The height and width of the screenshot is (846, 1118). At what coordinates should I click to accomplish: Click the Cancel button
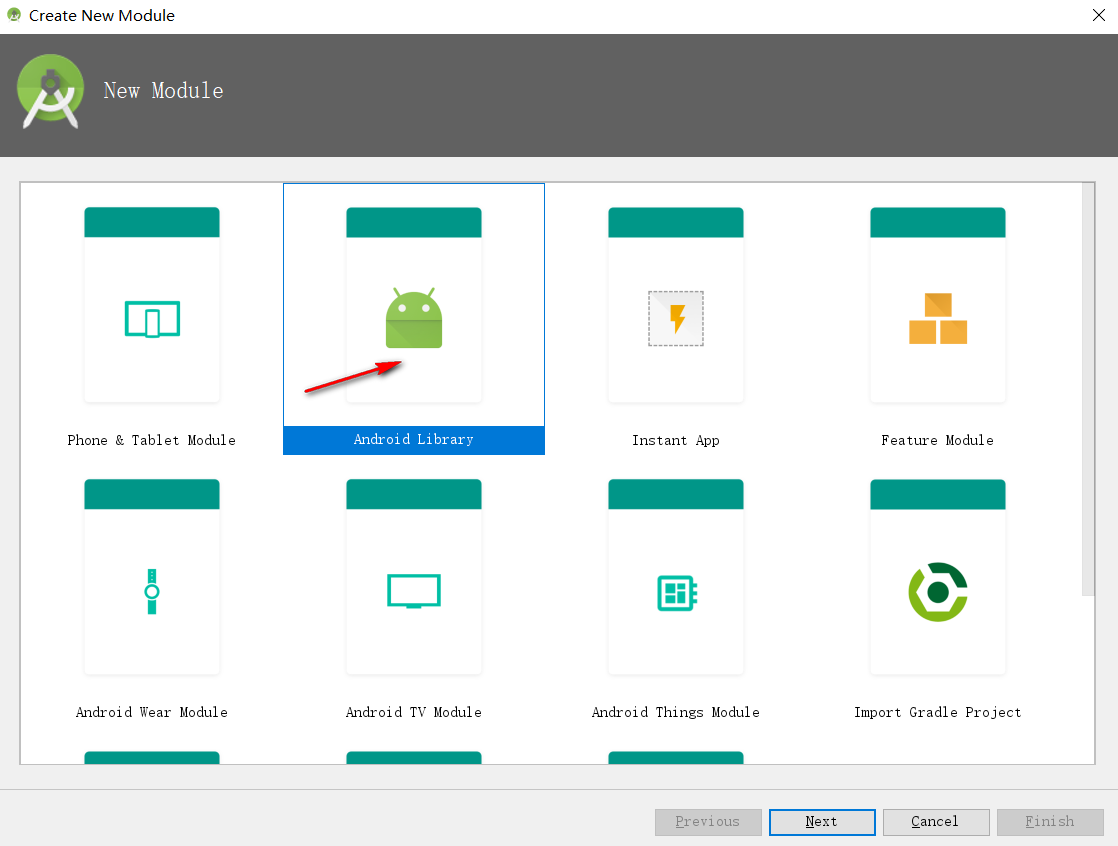pyautogui.click(x=935, y=822)
